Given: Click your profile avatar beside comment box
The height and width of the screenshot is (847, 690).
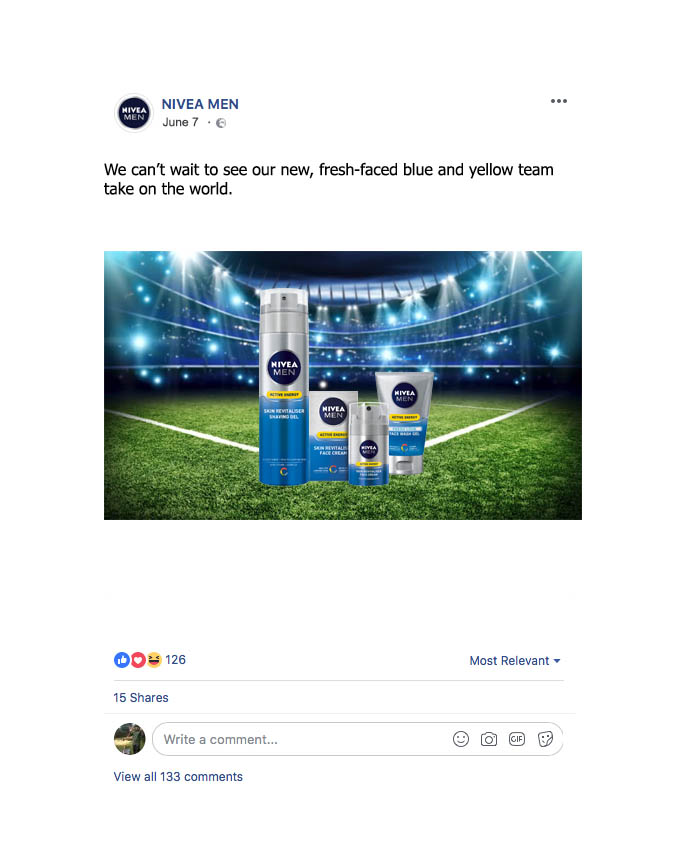Looking at the screenshot, I should click(x=130, y=738).
